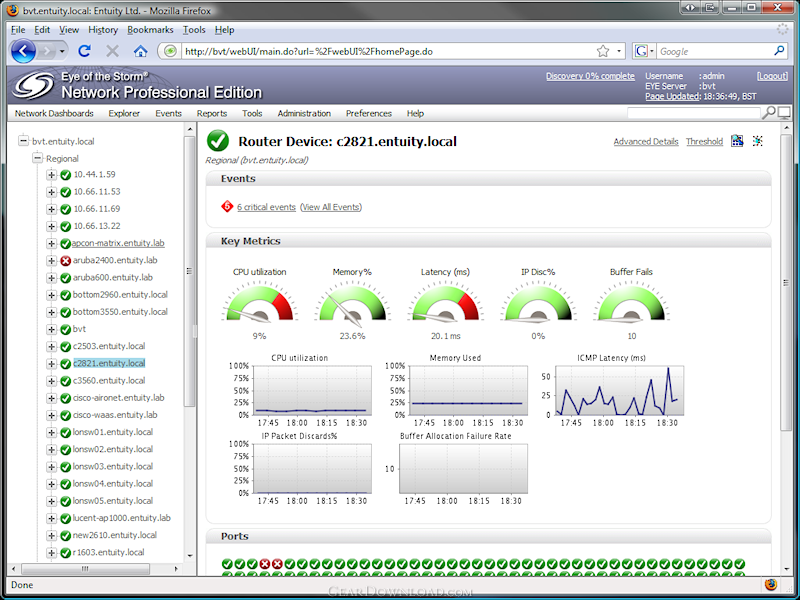Click the green status icon of 10.44.1.59
Screen dimensions: 800x600
65,175
